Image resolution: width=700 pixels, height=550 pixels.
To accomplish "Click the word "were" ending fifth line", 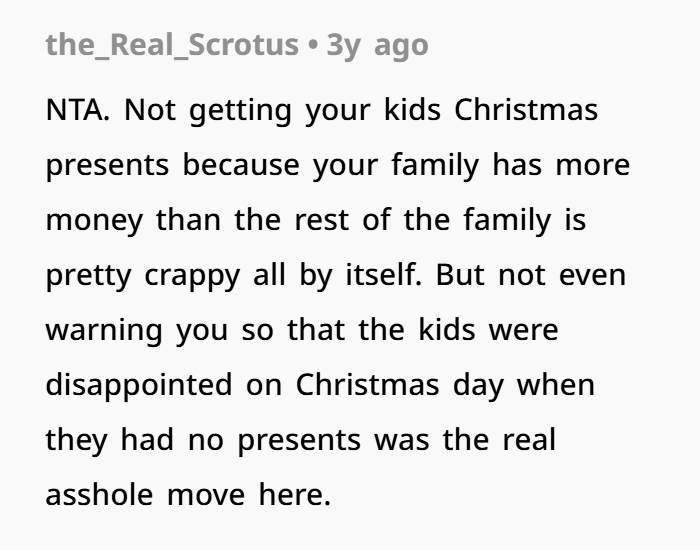I will pyautogui.click(x=523, y=329).
